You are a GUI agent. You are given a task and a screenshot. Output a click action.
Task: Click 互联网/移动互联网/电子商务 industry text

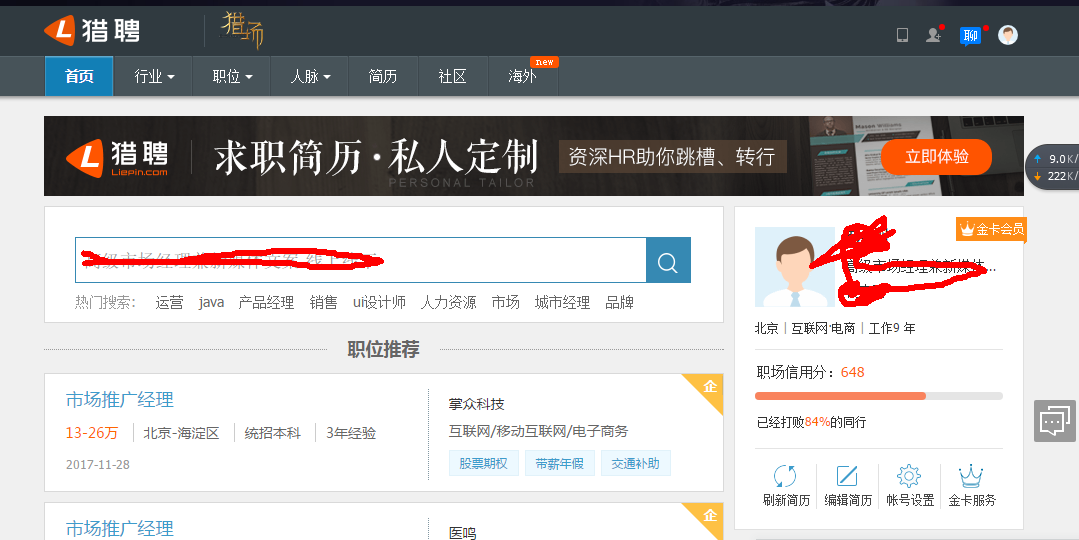coord(538,431)
